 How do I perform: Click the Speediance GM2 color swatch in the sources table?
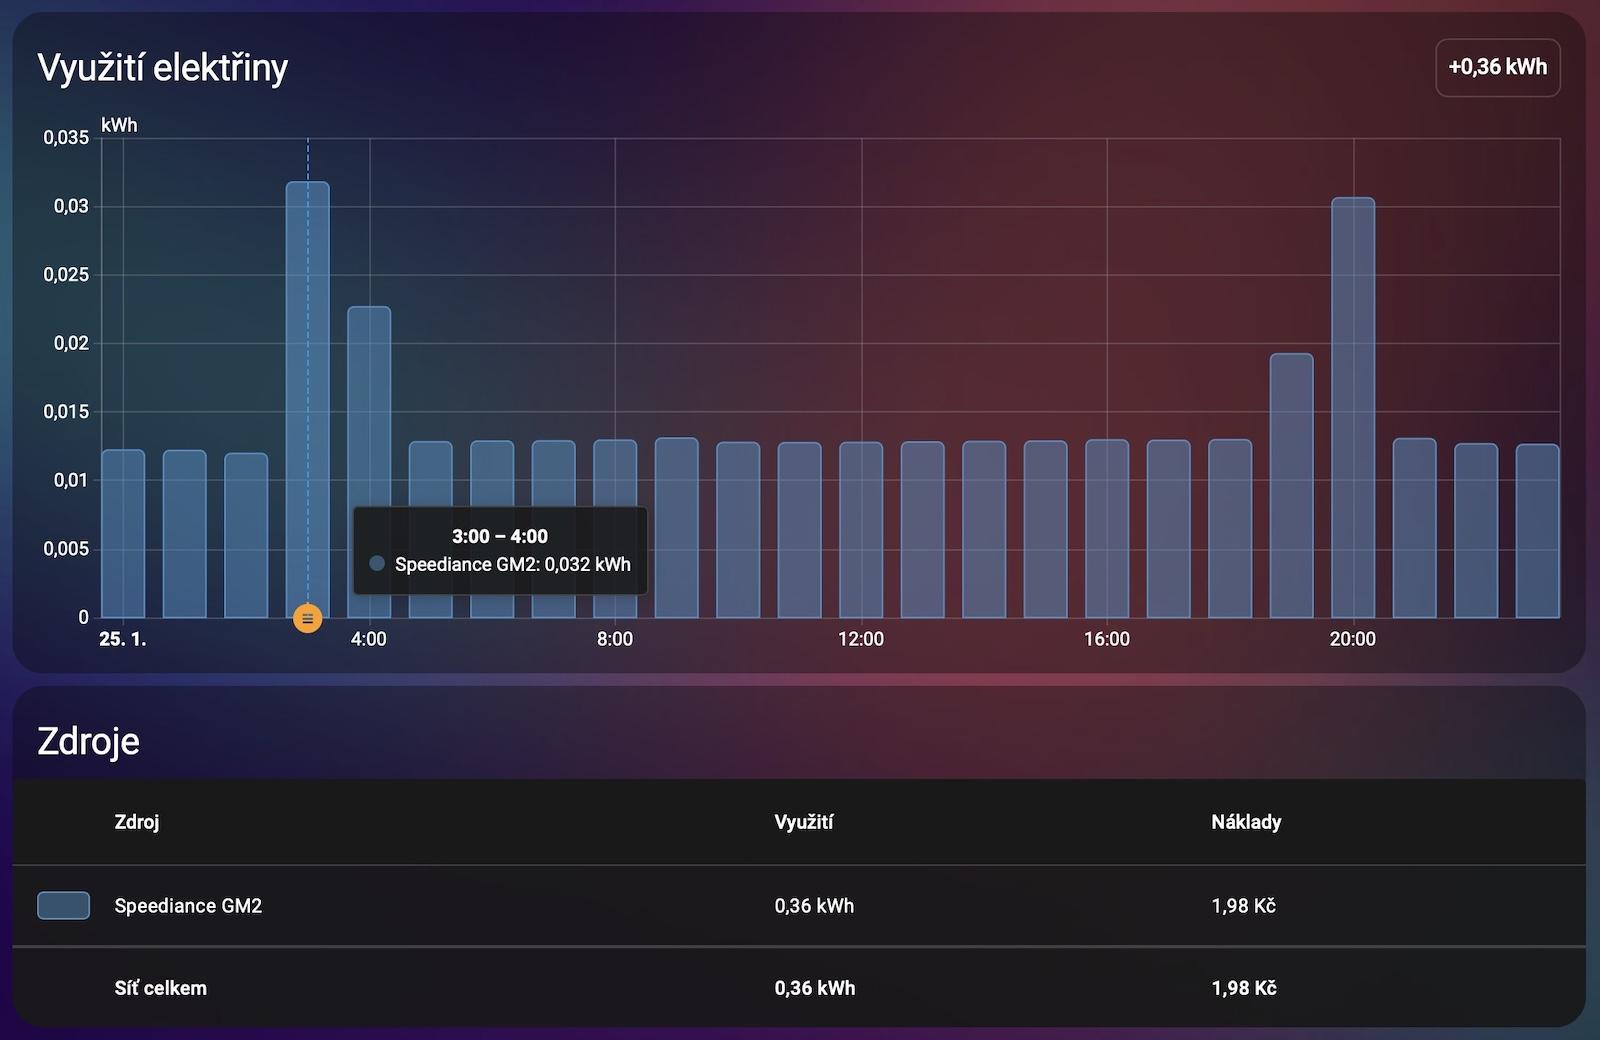[x=63, y=905]
